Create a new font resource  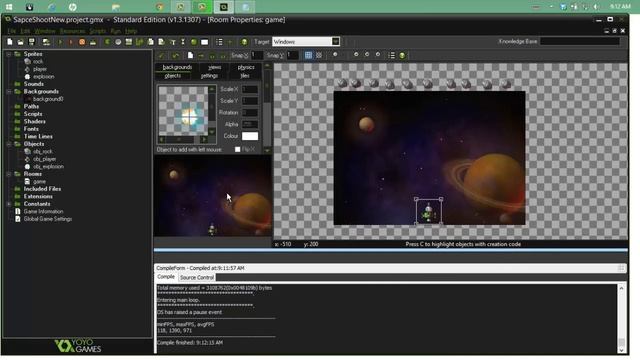point(172,42)
